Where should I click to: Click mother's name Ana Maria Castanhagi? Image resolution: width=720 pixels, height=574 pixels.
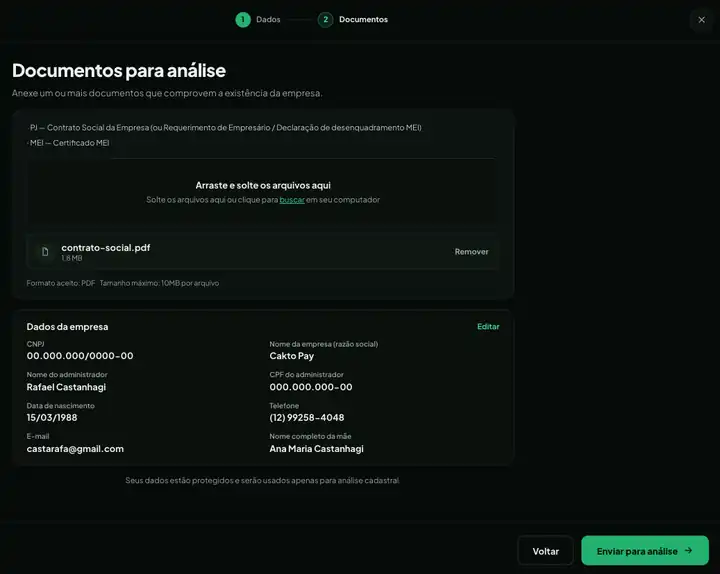tap(316, 449)
